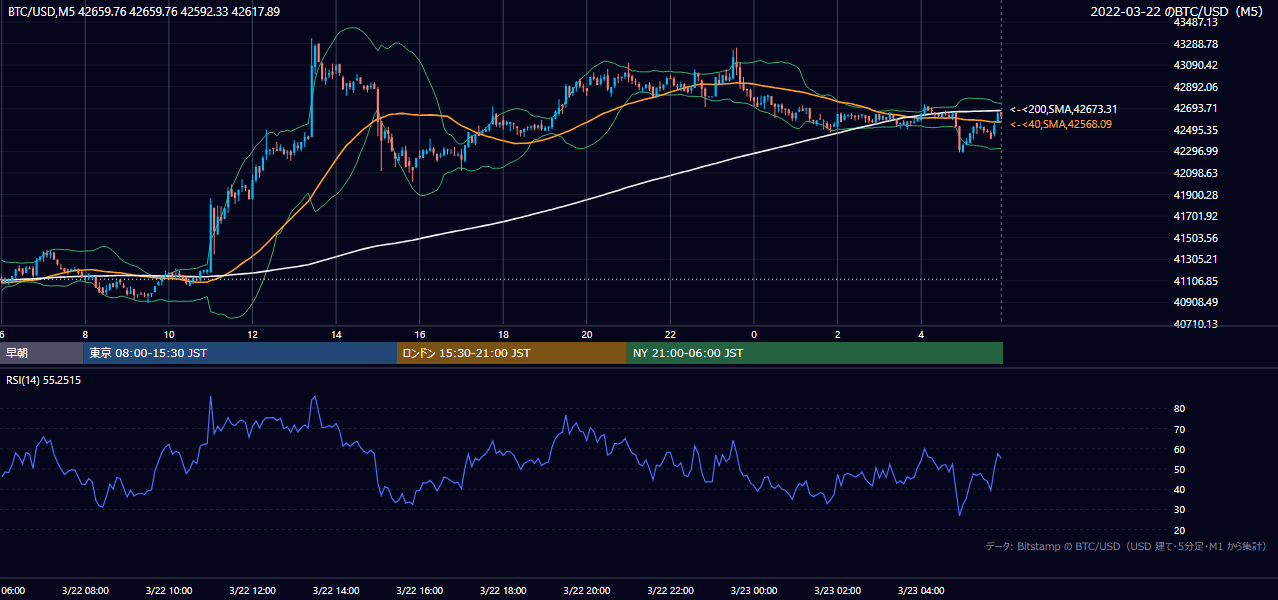Click the BTC/USD,M5 OHLC header text
The height and width of the screenshot is (600, 1278).
pos(144,12)
